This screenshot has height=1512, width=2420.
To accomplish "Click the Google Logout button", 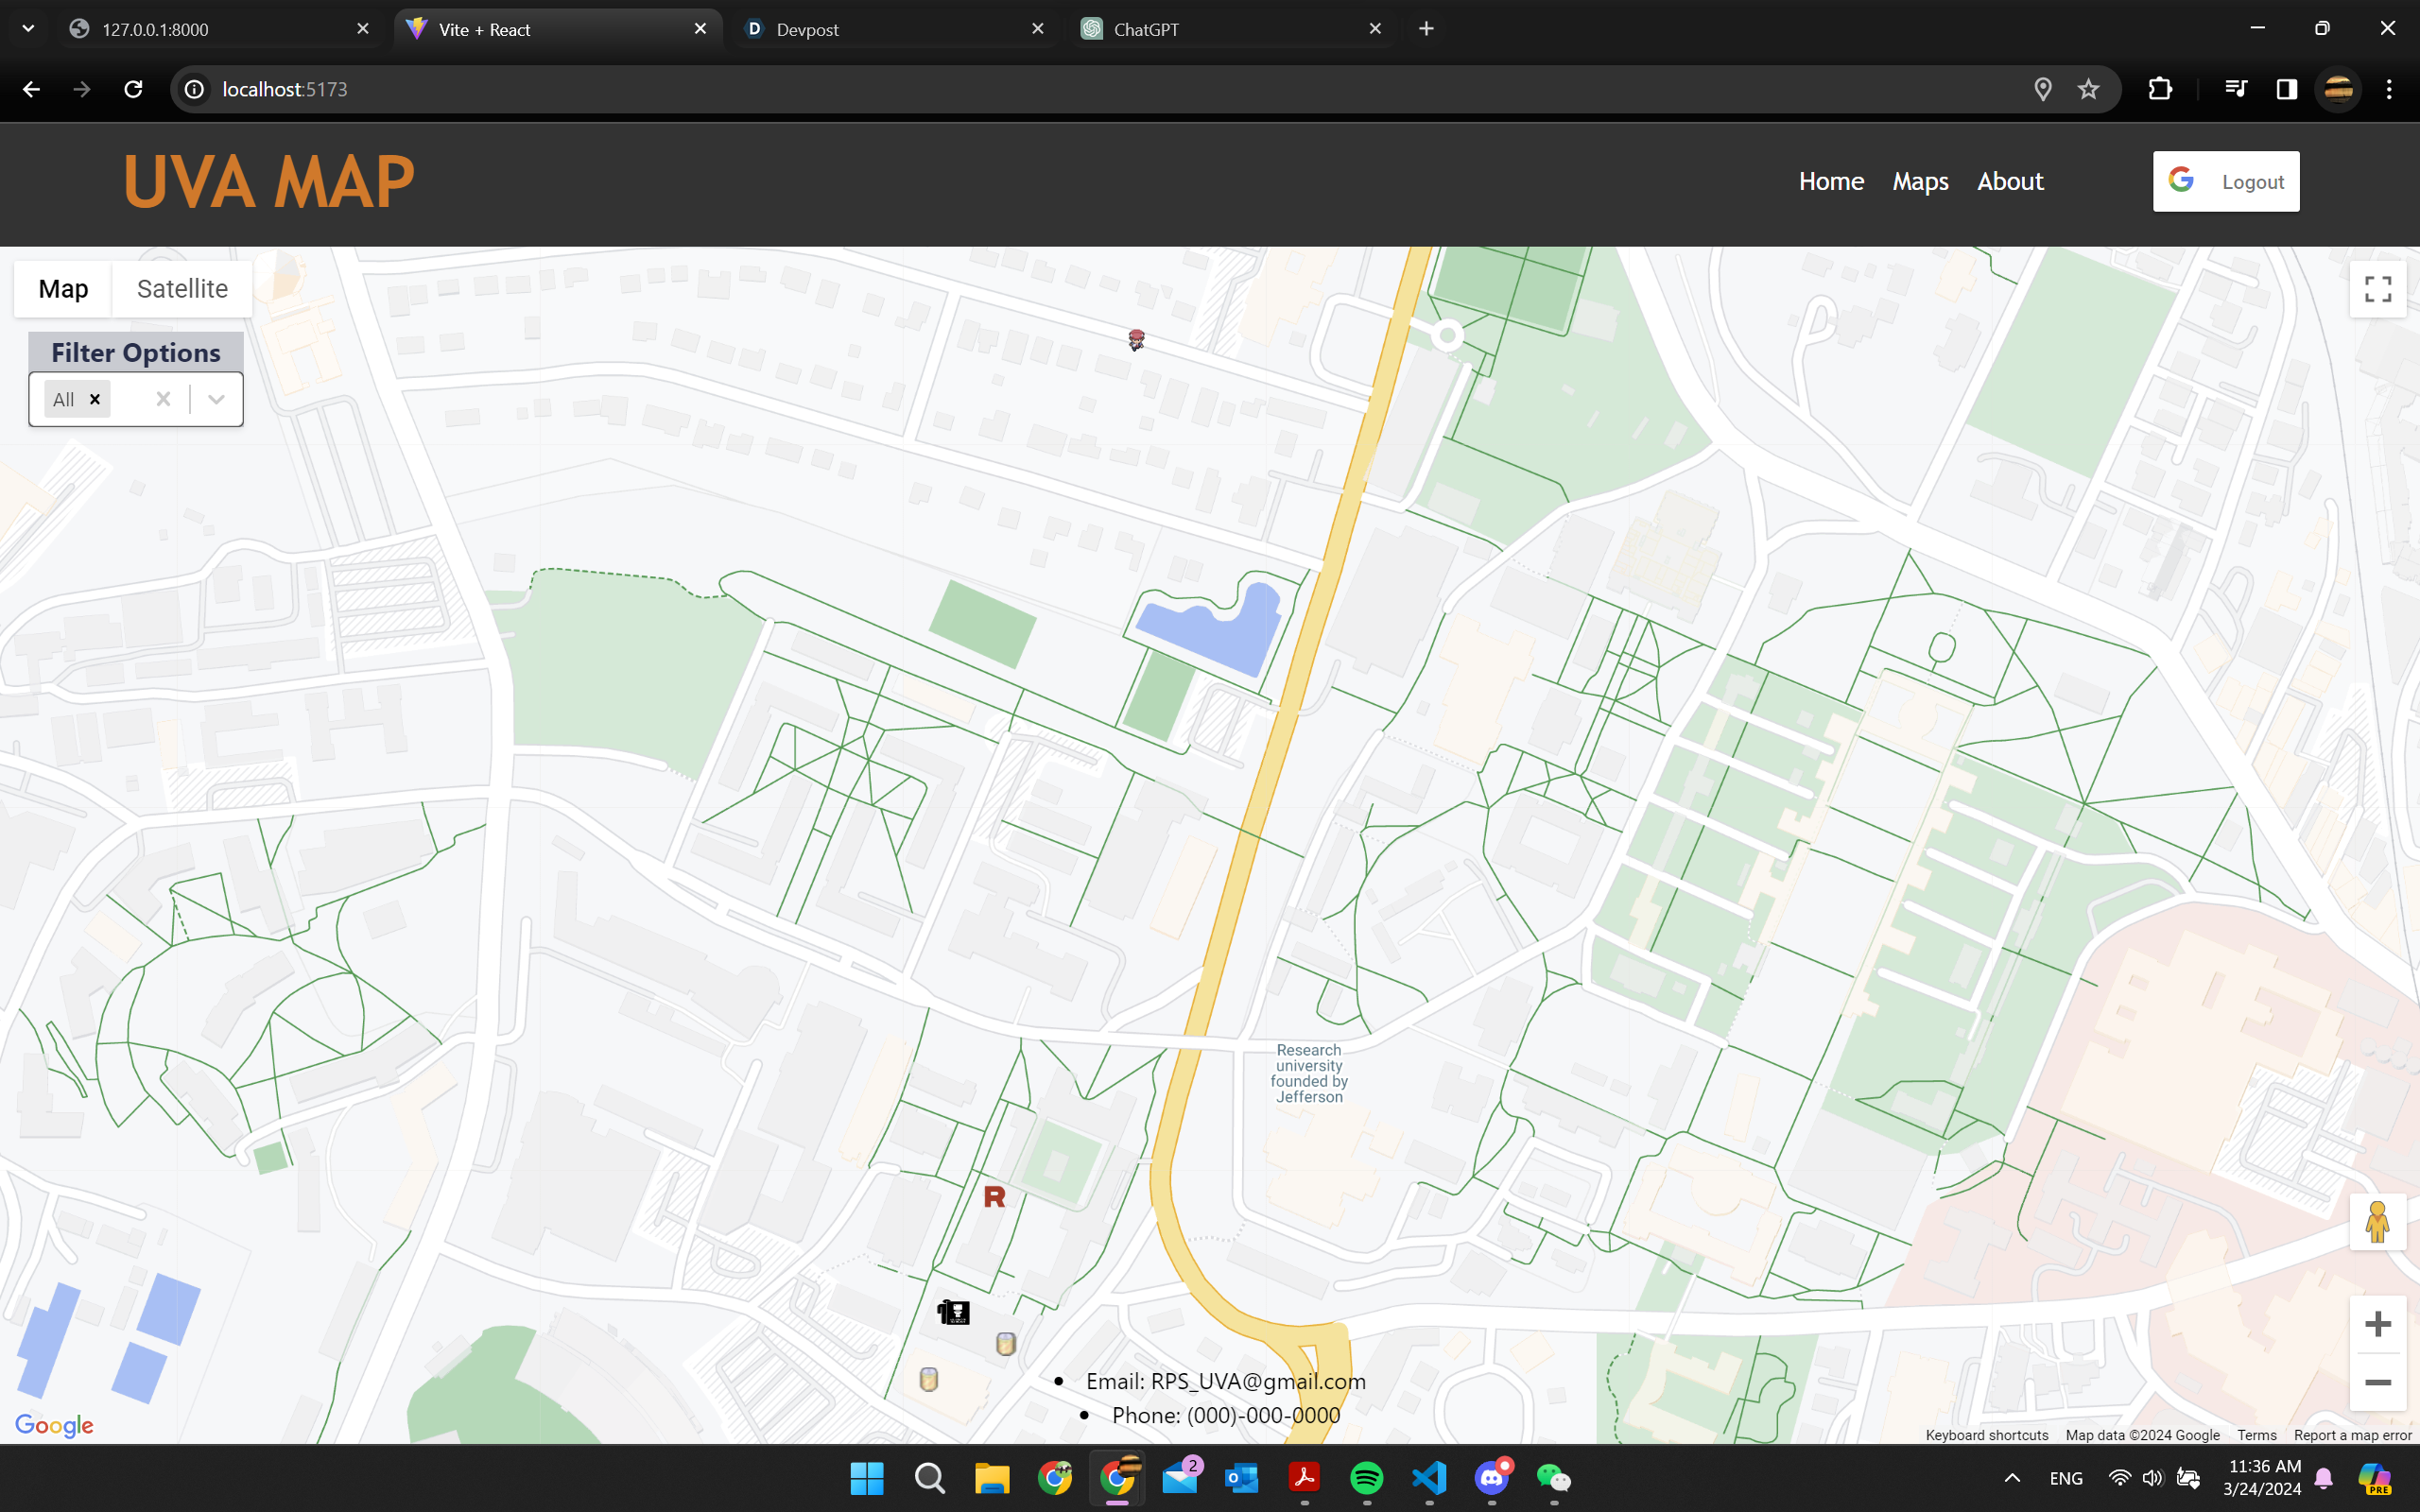I will 2225,182.
